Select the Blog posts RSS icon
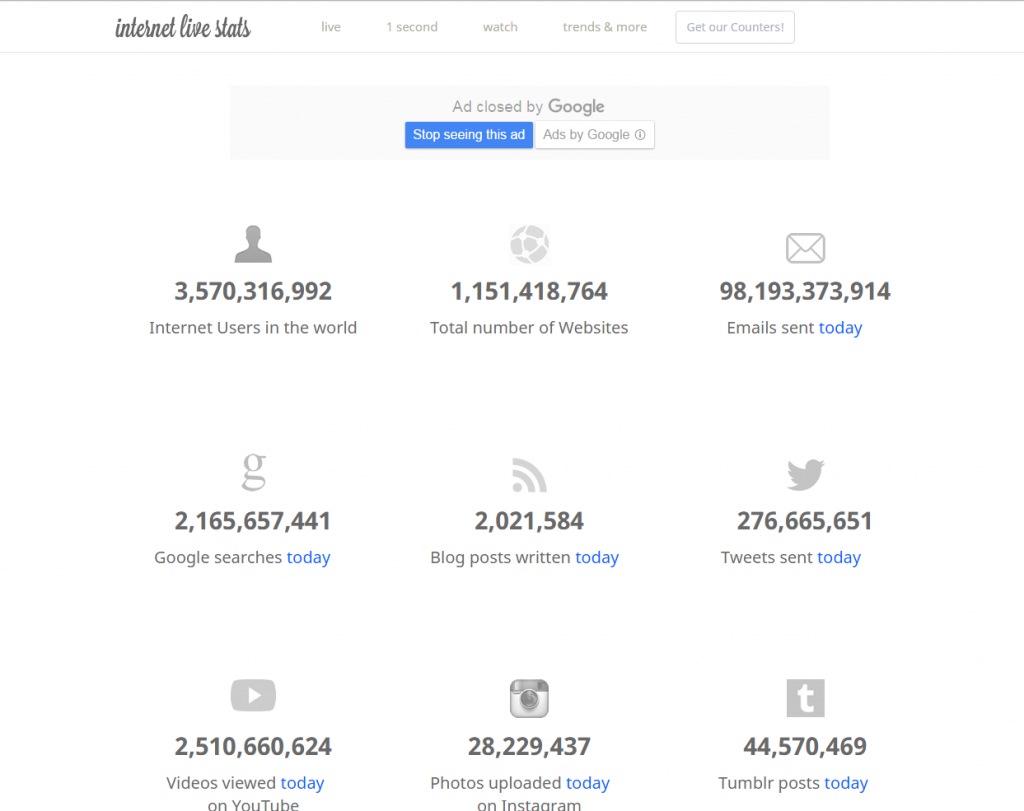 point(529,474)
